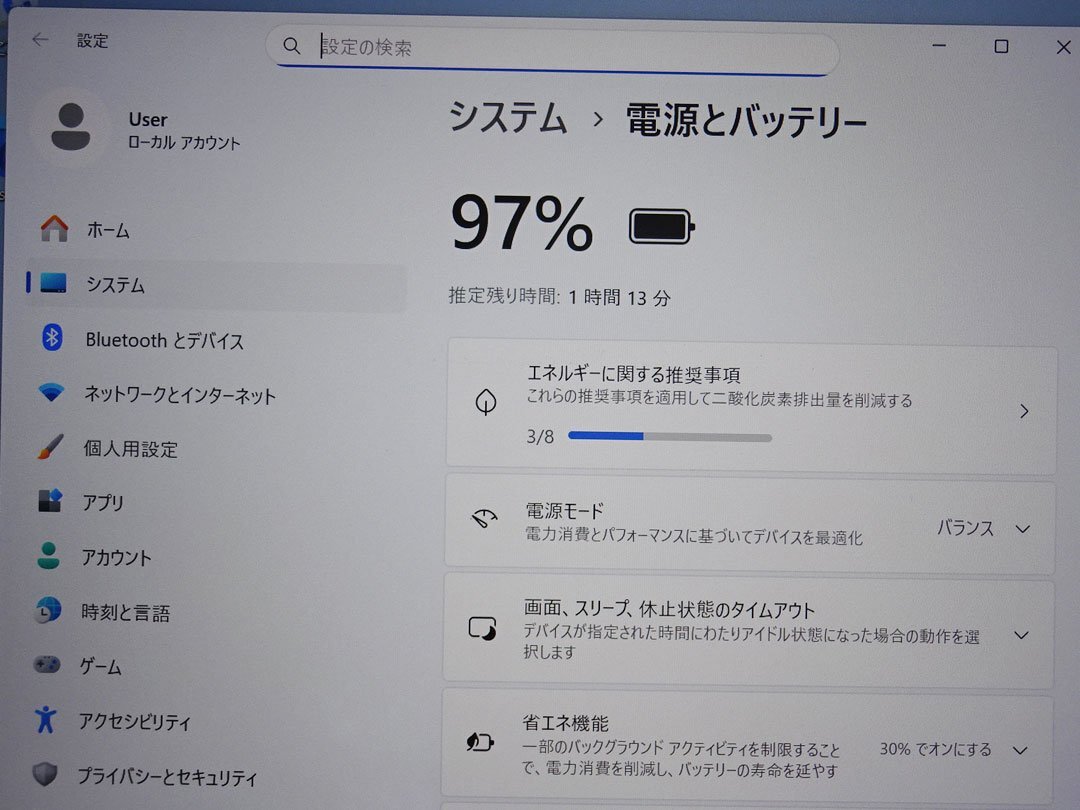Click 推定残り時間 1 時間 13 分 text
Screen dimensions: 1080x810
(x=559, y=297)
